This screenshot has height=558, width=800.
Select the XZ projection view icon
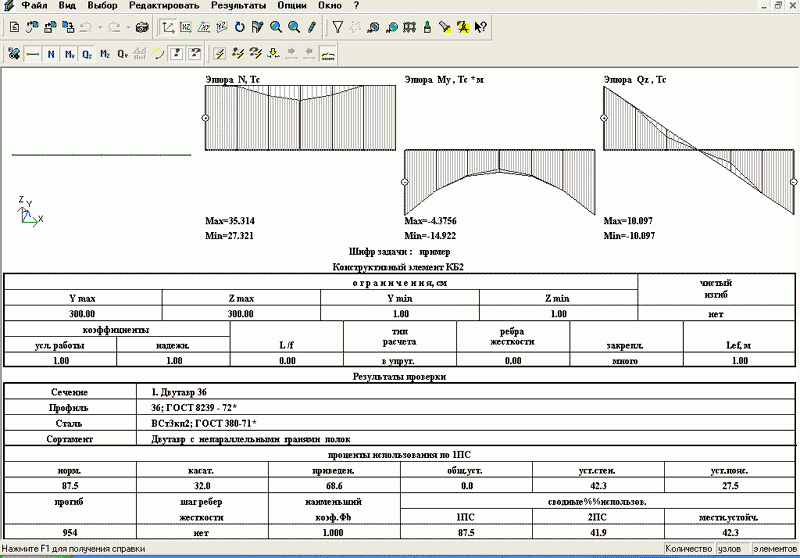[x=186, y=28]
